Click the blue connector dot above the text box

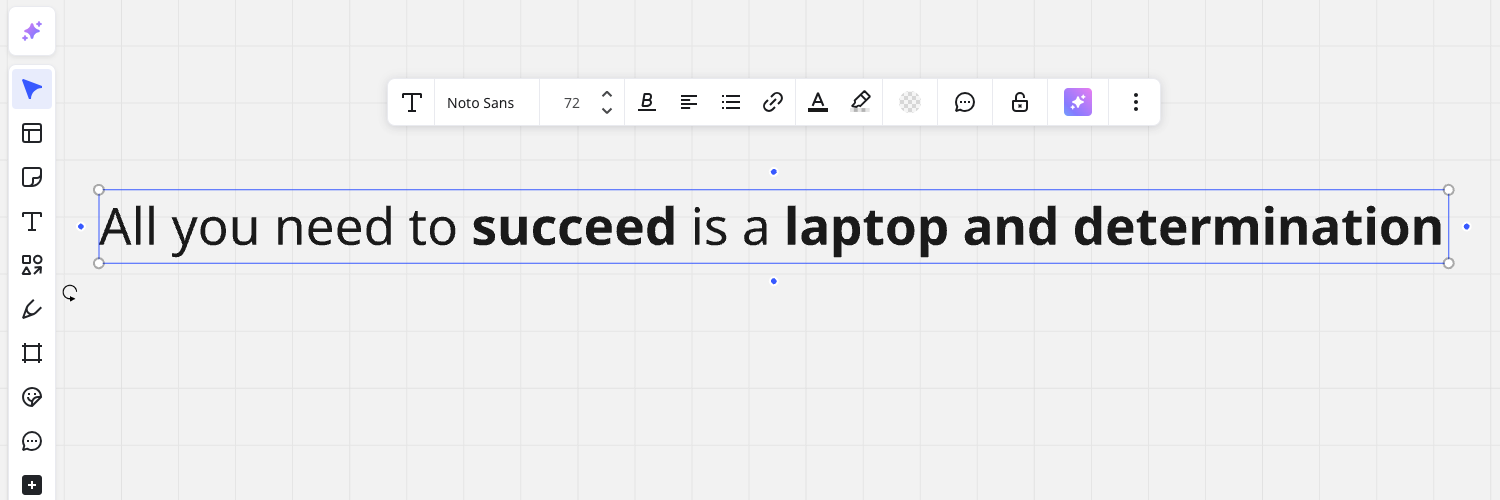tap(774, 172)
